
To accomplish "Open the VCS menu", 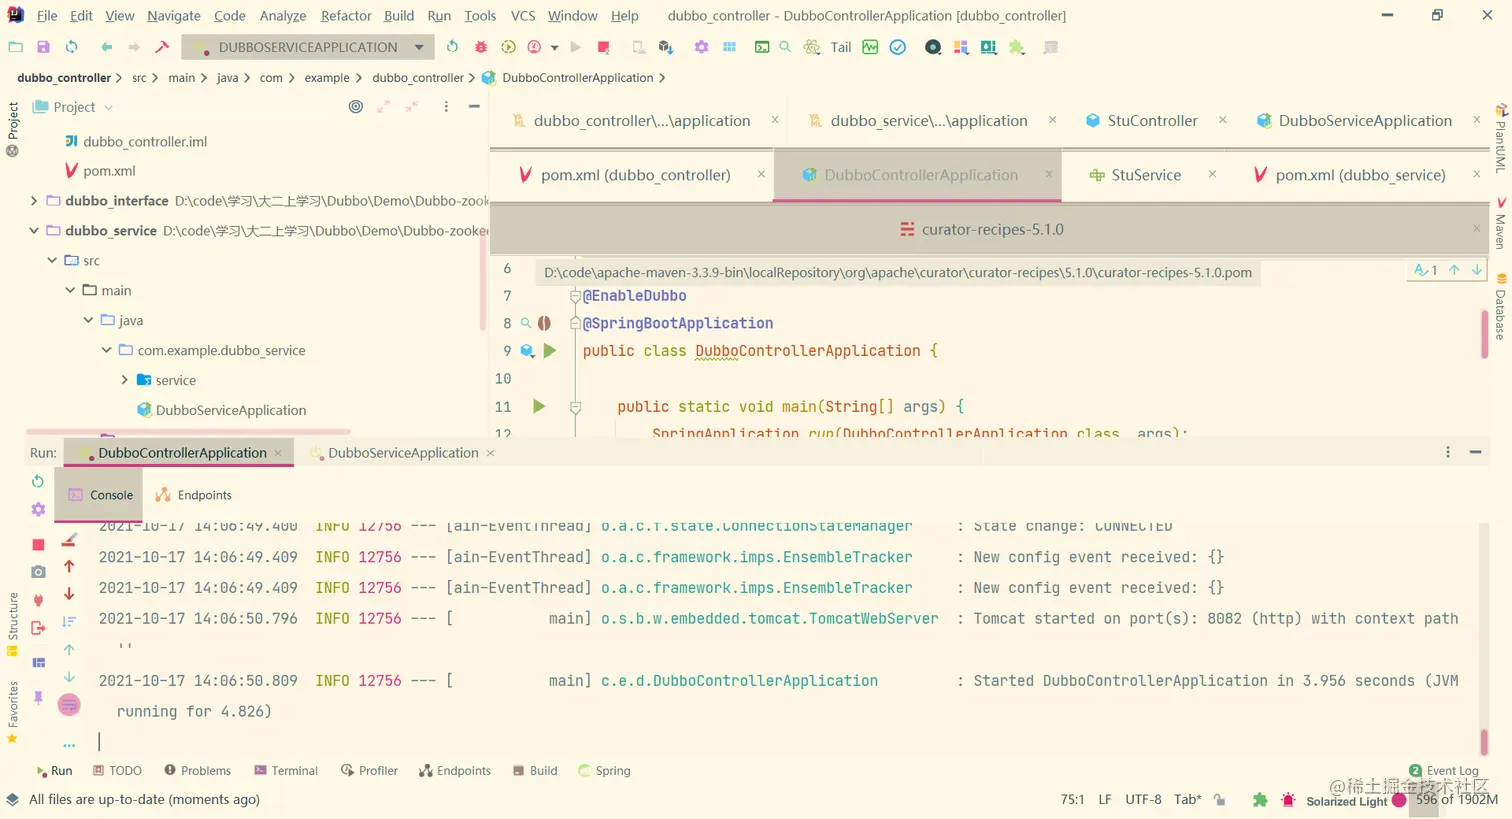I will tap(523, 16).
